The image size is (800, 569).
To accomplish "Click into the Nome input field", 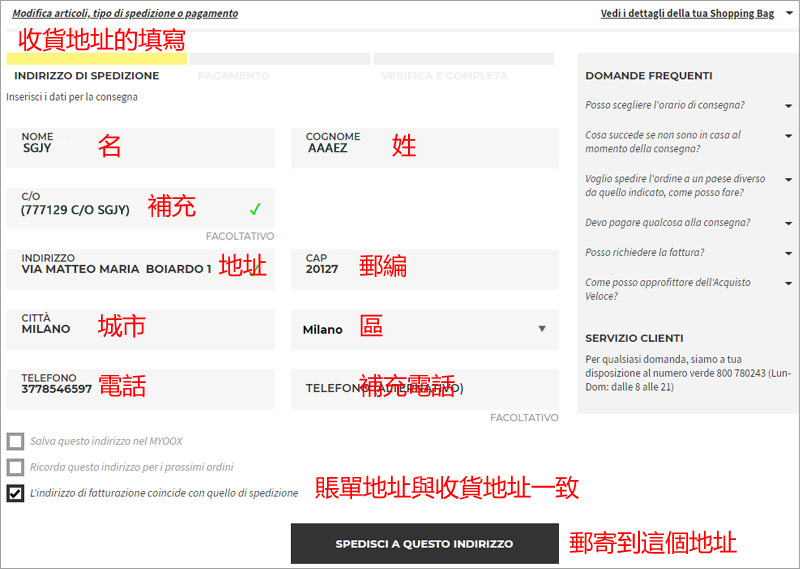I will (140, 148).
